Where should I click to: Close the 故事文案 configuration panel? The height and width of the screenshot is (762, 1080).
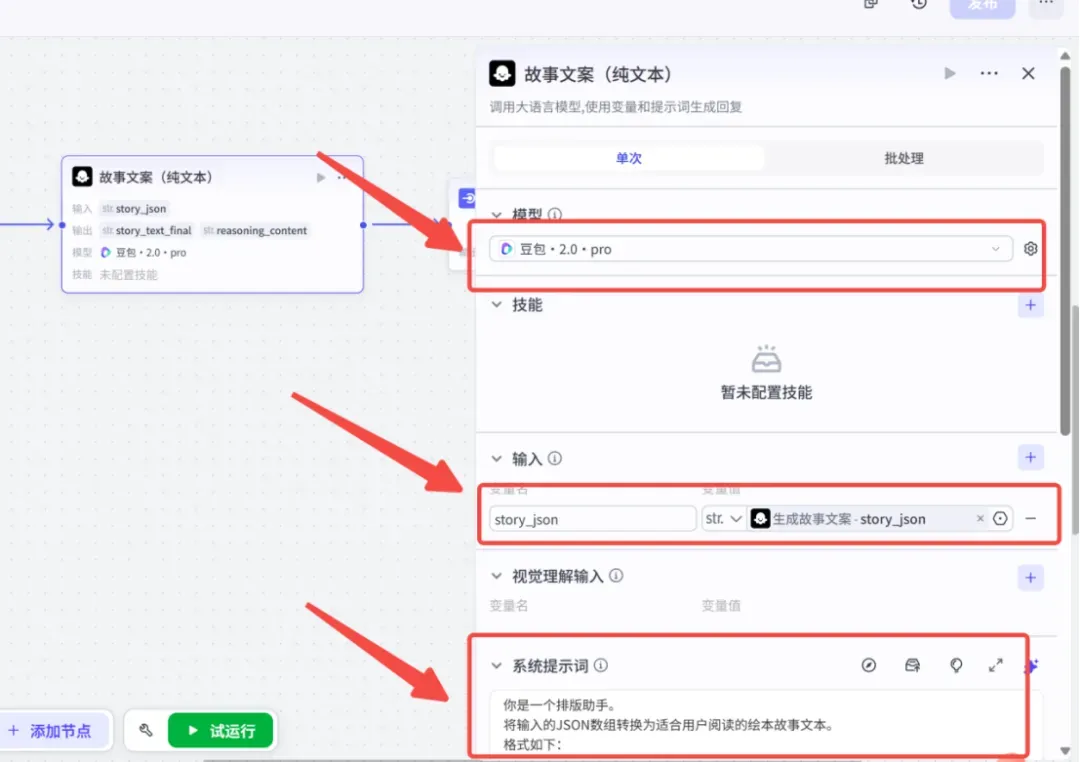[1028, 73]
